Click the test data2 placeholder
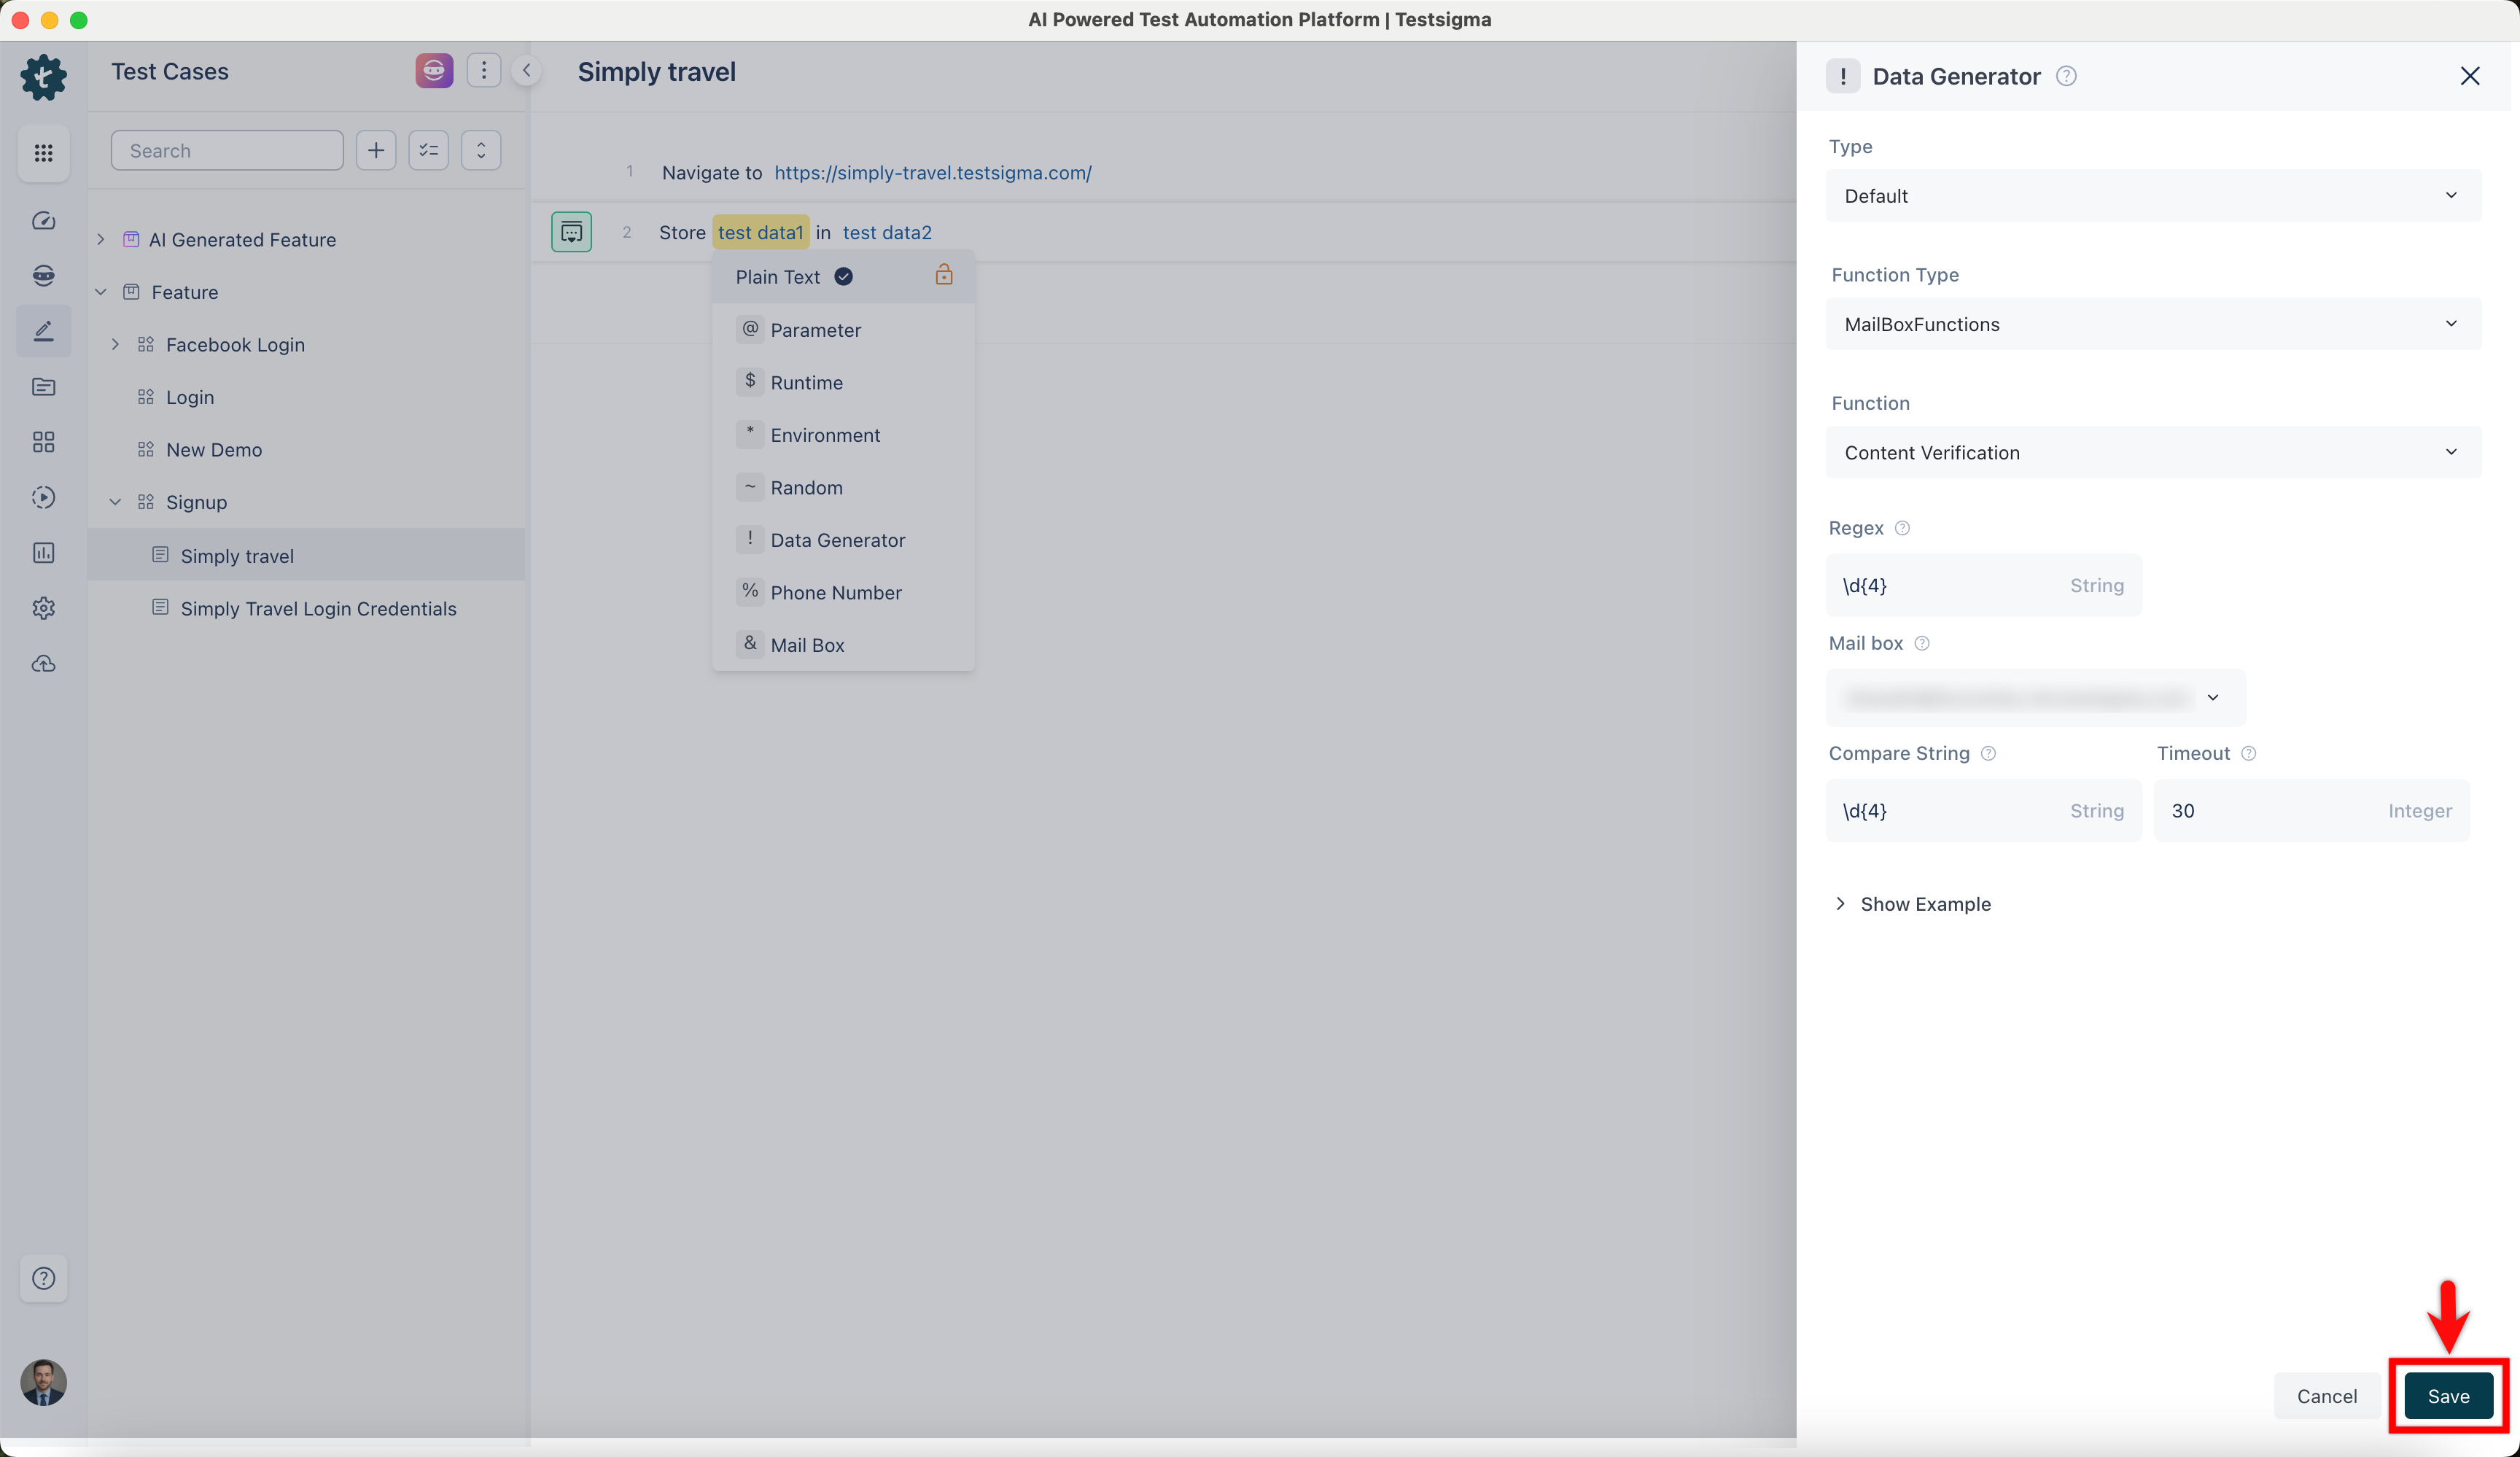 (887, 232)
